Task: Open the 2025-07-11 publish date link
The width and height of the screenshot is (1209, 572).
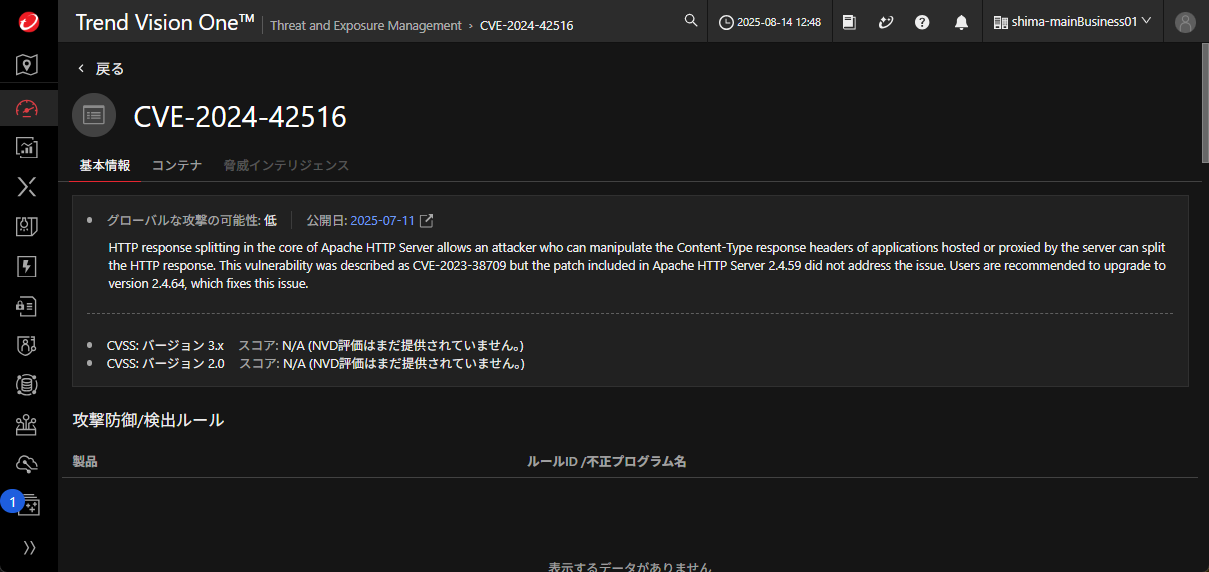Action: pyautogui.click(x=382, y=221)
